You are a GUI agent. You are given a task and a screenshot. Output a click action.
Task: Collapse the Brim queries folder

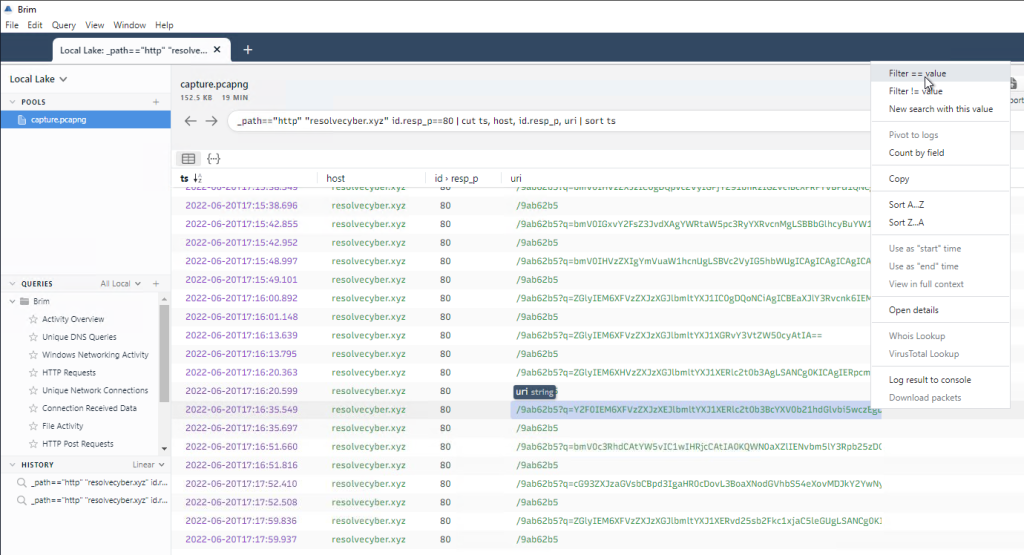12,301
